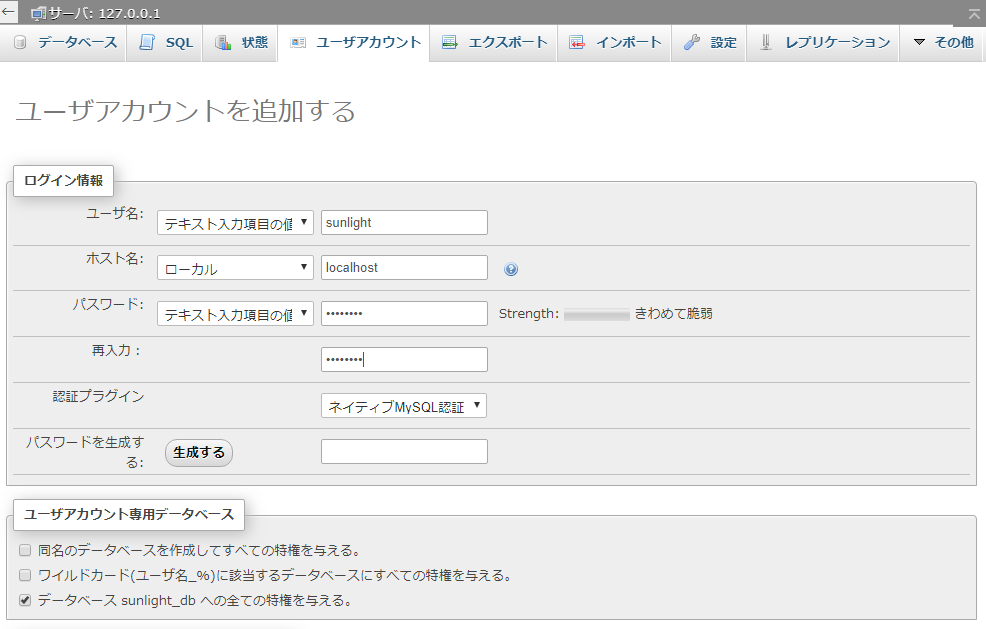986x629 pixels.
Task: Open the その他 menu
Action: (943, 43)
